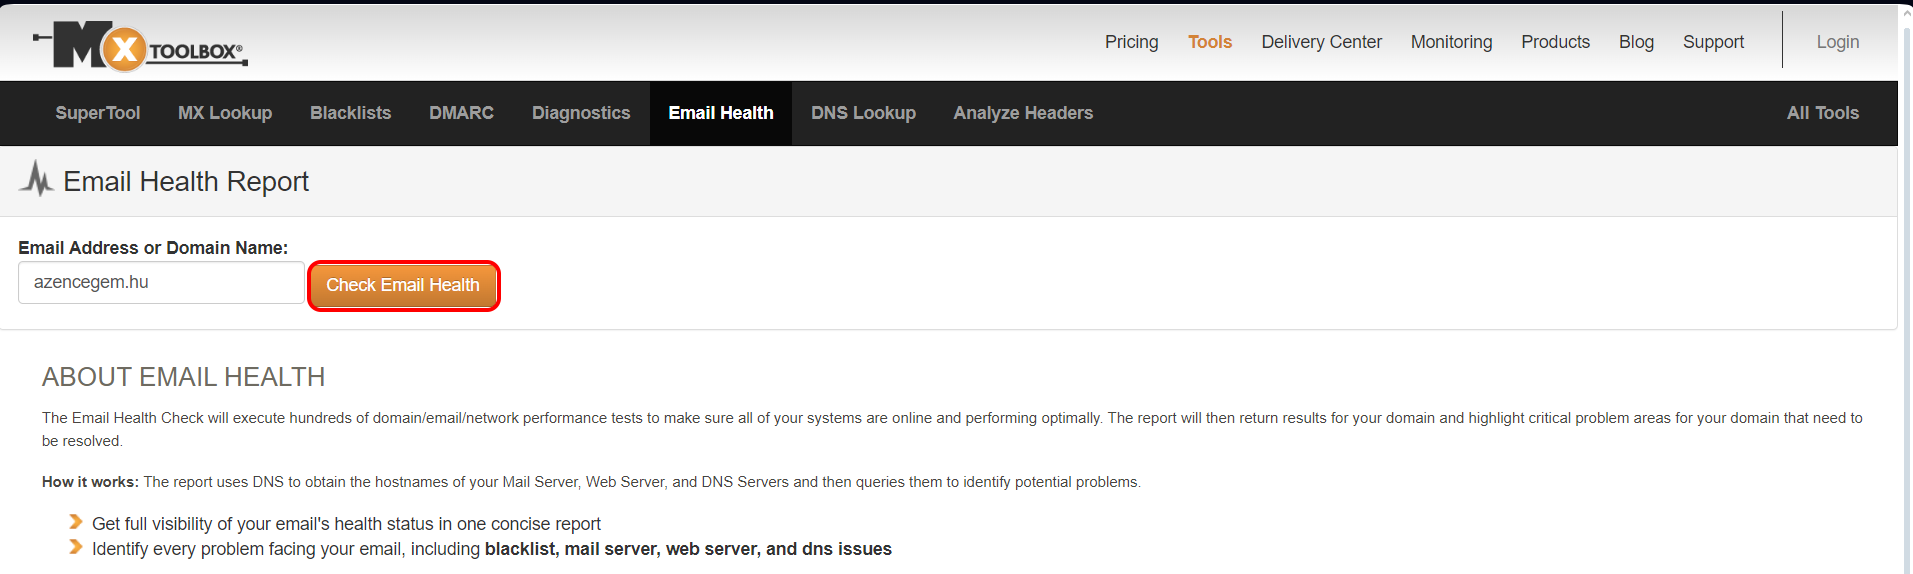Click the Login link

coord(1837,42)
